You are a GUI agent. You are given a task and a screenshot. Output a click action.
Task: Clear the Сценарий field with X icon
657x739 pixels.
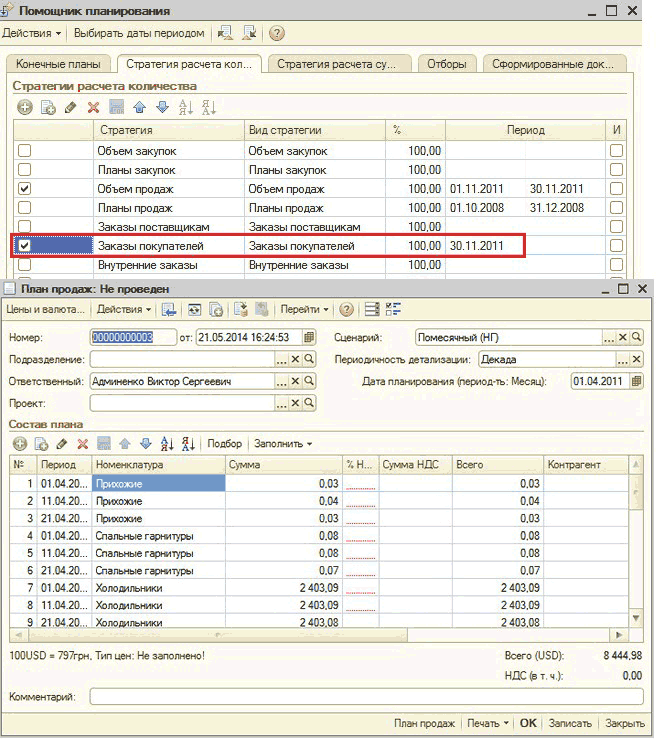pyautogui.click(x=622, y=337)
